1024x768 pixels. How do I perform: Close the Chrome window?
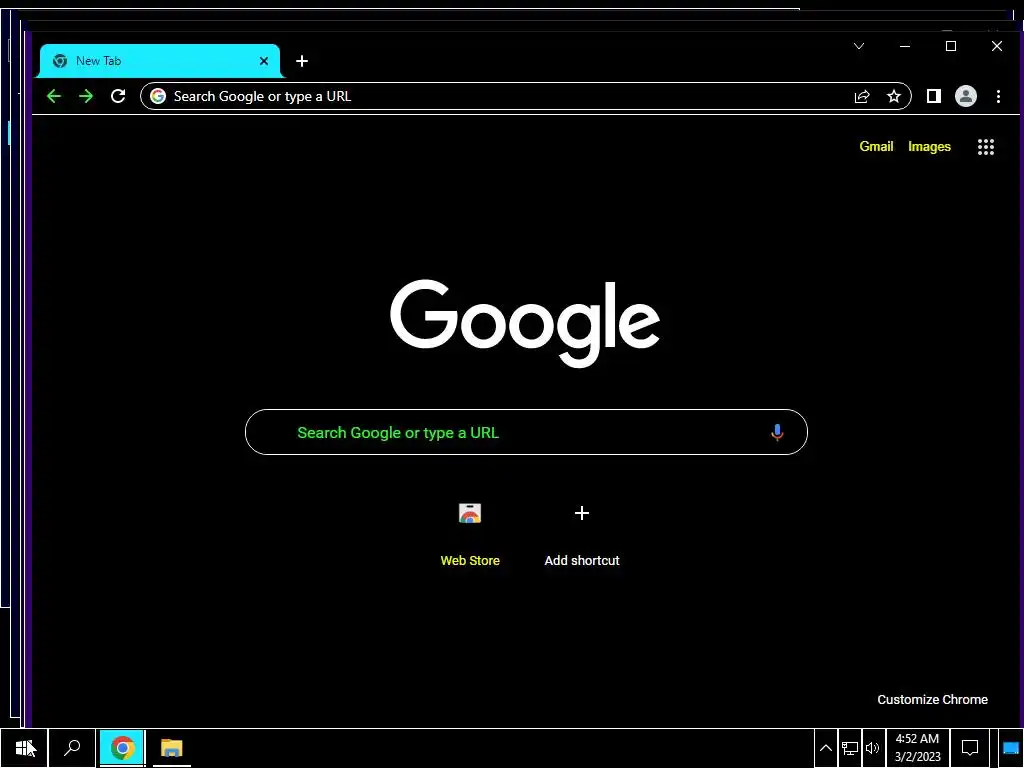(997, 46)
